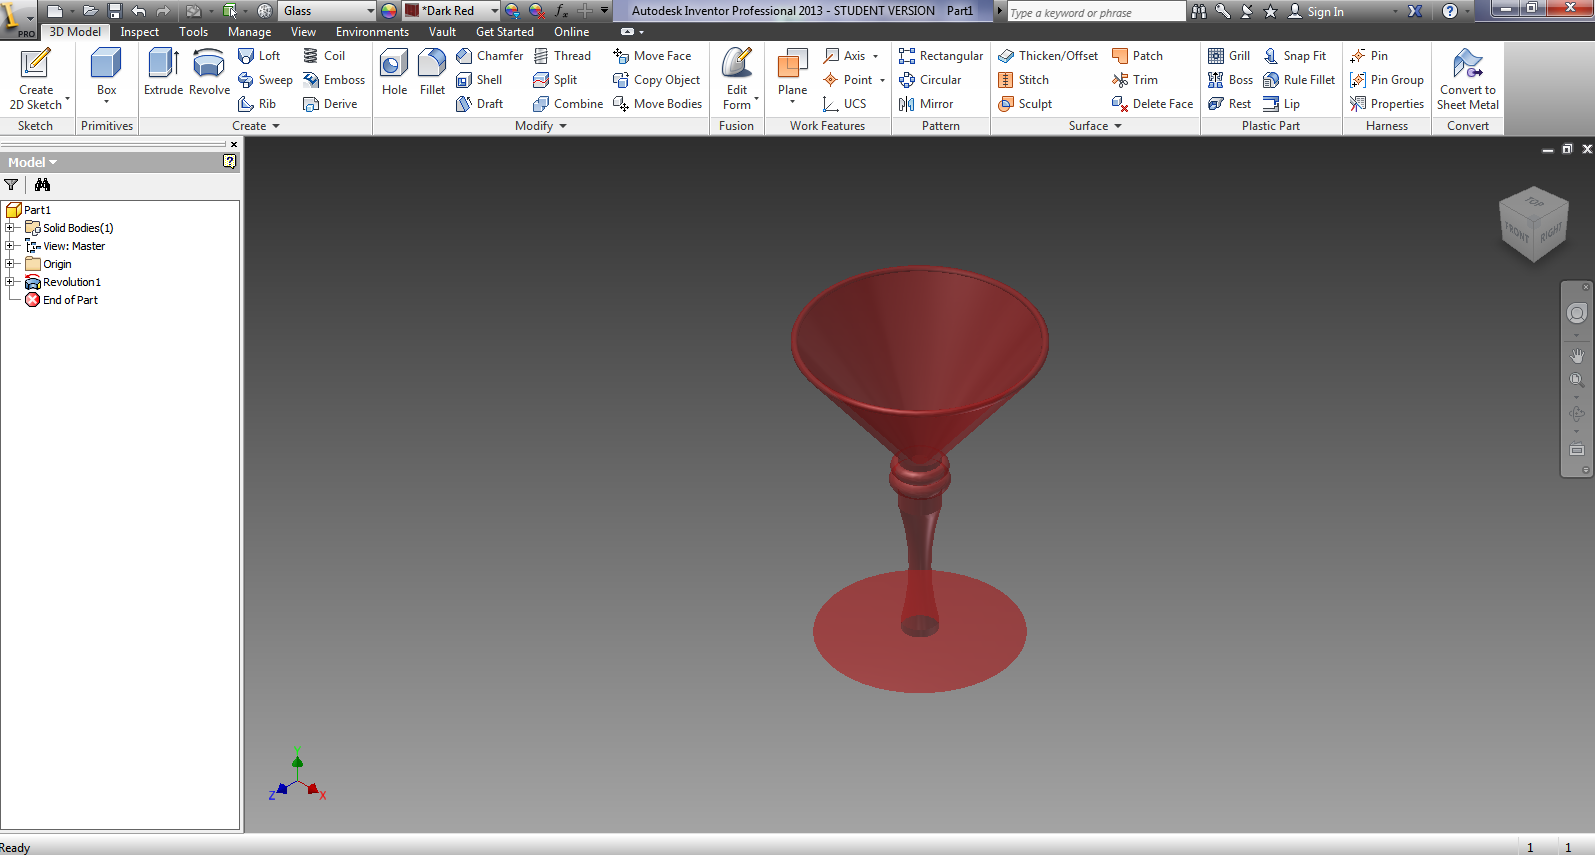
Task: Click the Delete Face button
Action: 1152,104
